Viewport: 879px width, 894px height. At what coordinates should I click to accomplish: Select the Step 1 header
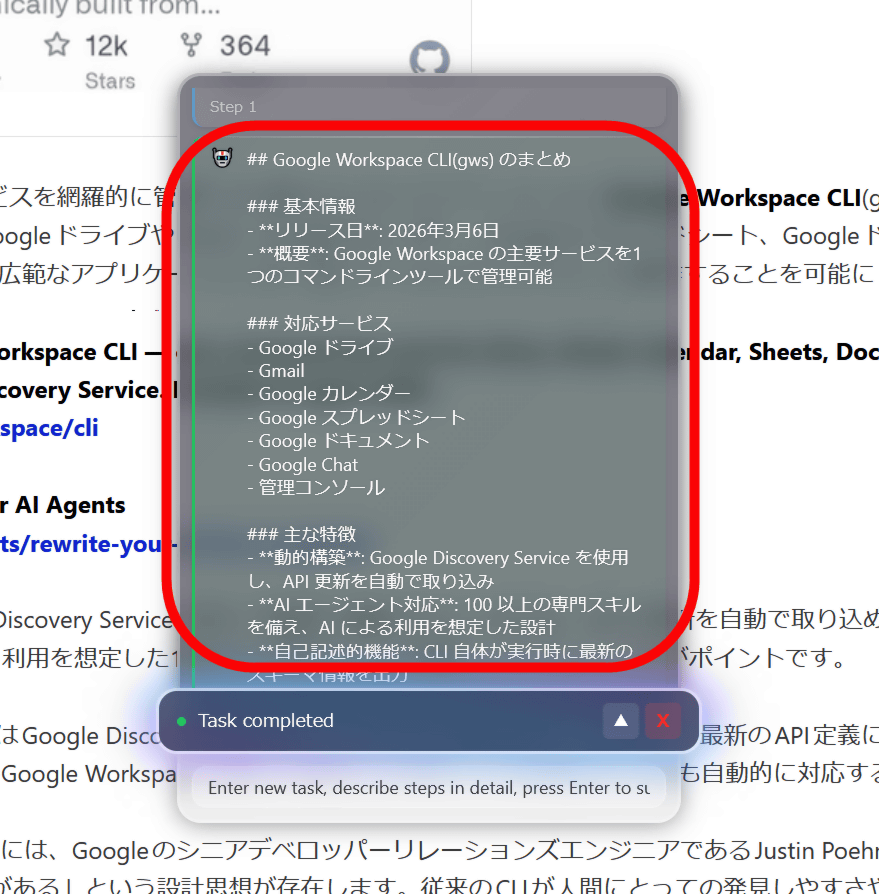click(429, 107)
